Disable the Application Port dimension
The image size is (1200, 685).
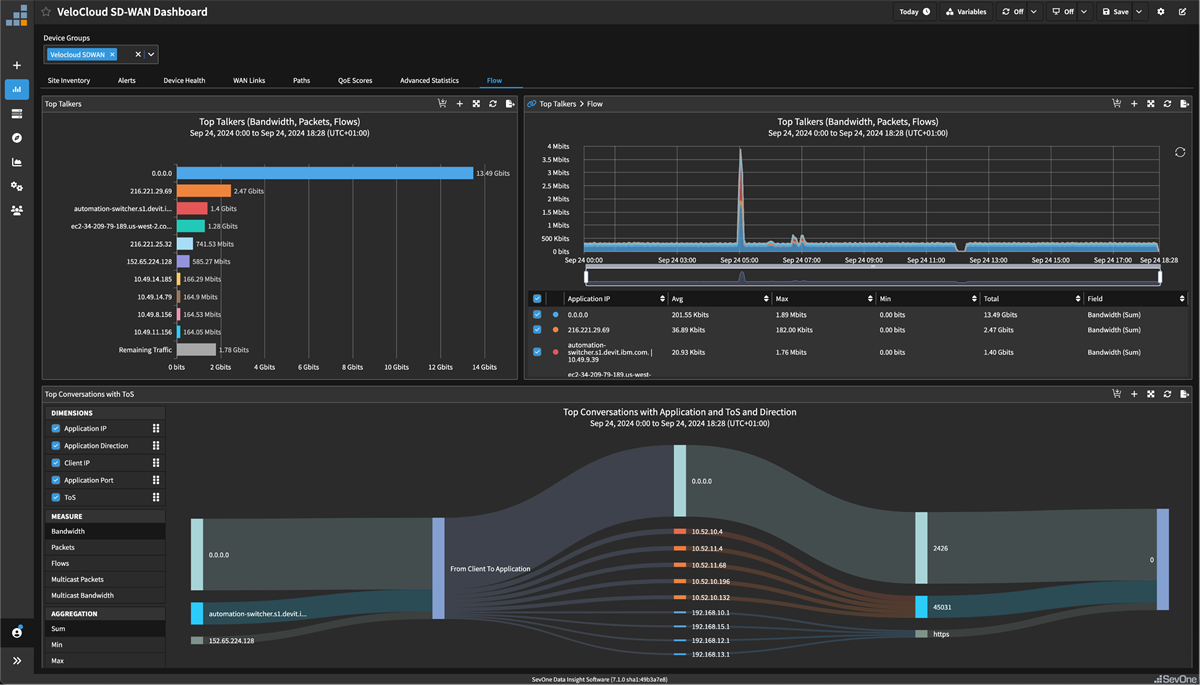[54, 480]
